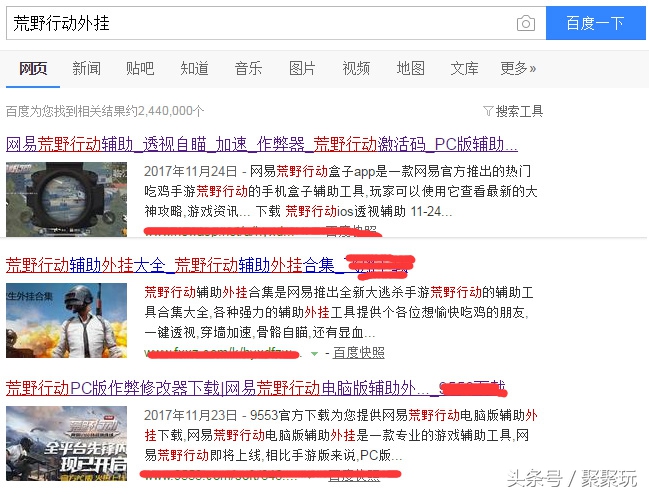The width and height of the screenshot is (649, 495).
Task: Go to the 知道 tab
Action: click(195, 68)
